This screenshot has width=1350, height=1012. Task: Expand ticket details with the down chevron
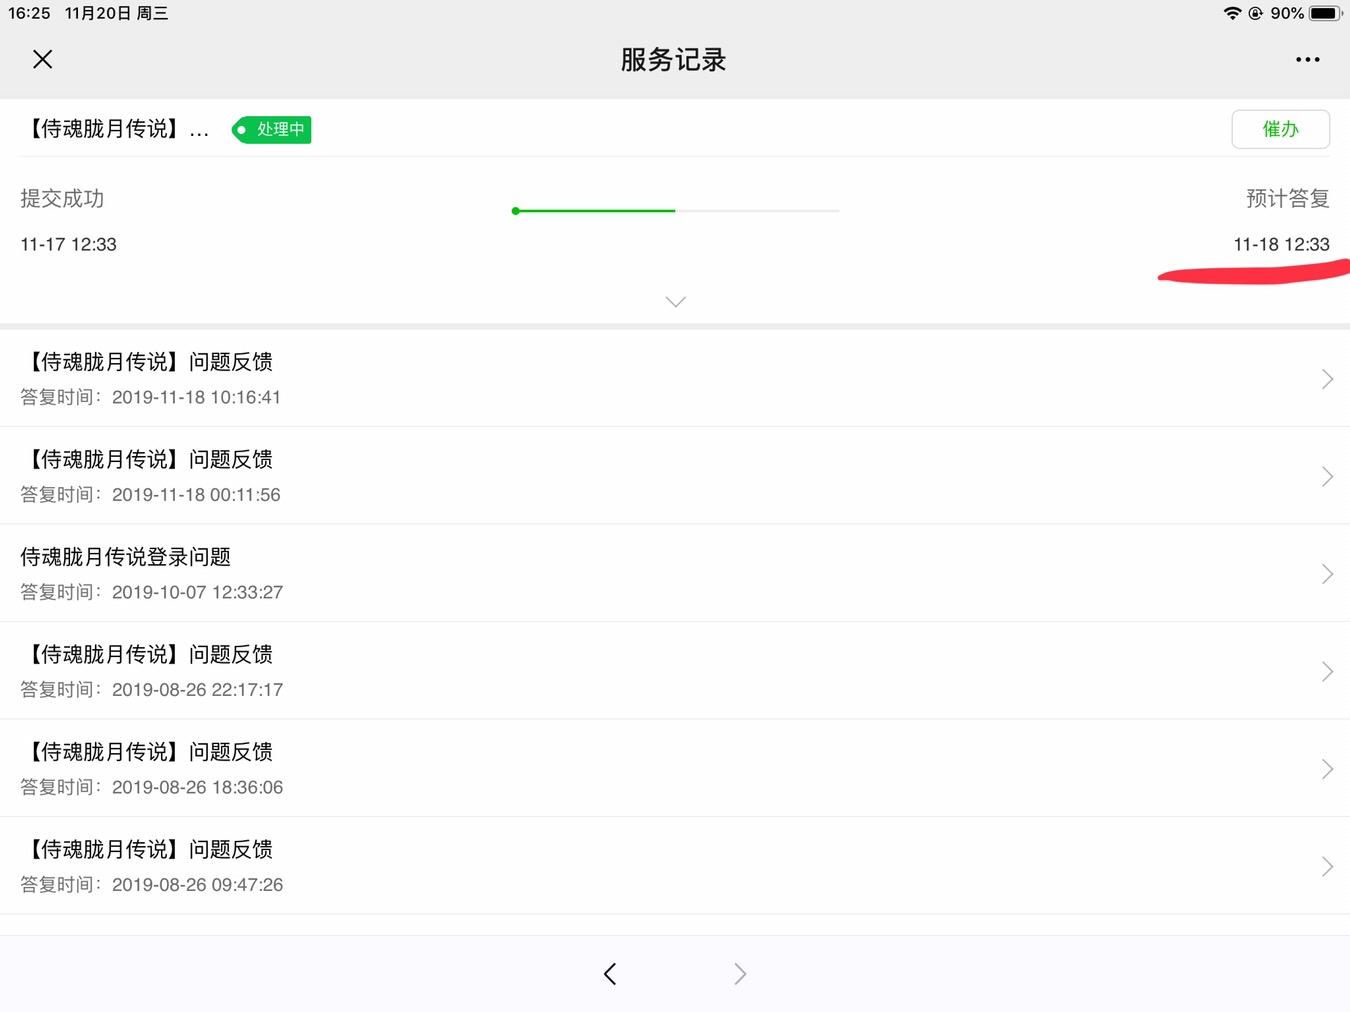click(675, 301)
